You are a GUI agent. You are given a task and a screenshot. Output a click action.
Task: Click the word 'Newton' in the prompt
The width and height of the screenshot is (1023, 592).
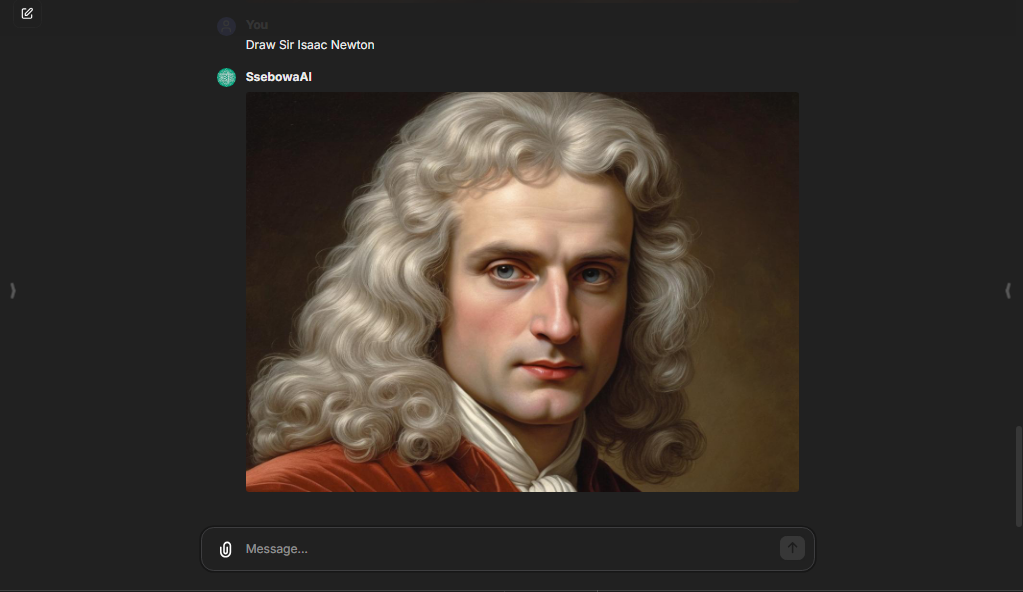click(352, 45)
